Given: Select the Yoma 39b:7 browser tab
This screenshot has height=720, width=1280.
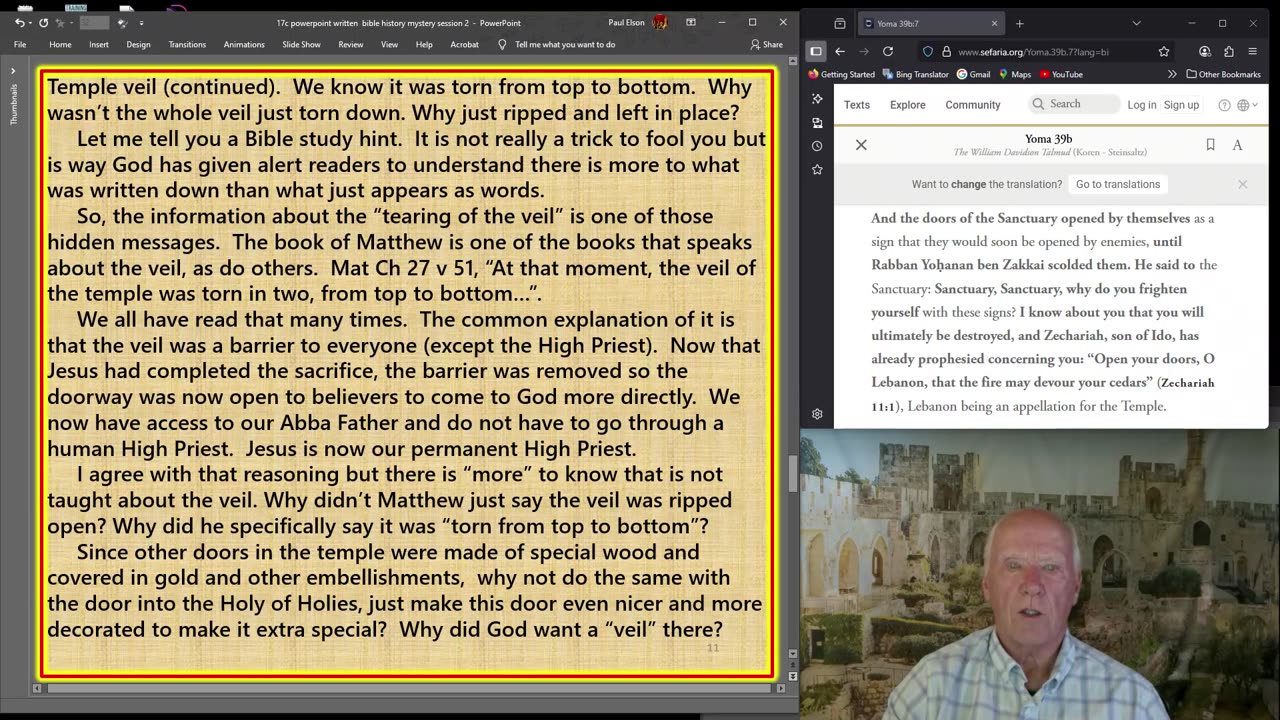Looking at the screenshot, I should (x=930, y=23).
